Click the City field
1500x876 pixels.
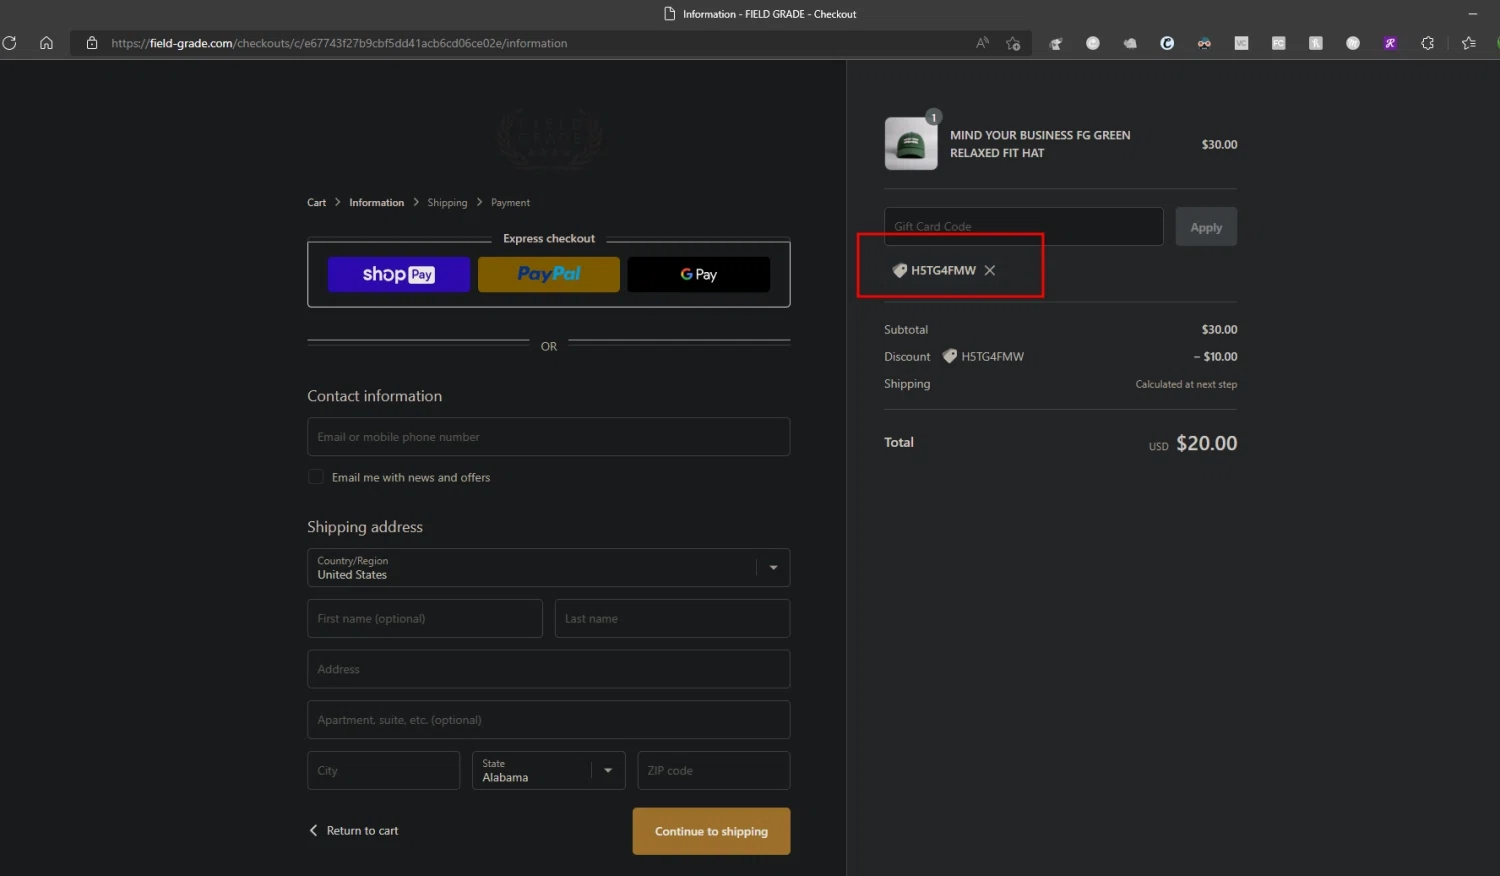click(384, 771)
